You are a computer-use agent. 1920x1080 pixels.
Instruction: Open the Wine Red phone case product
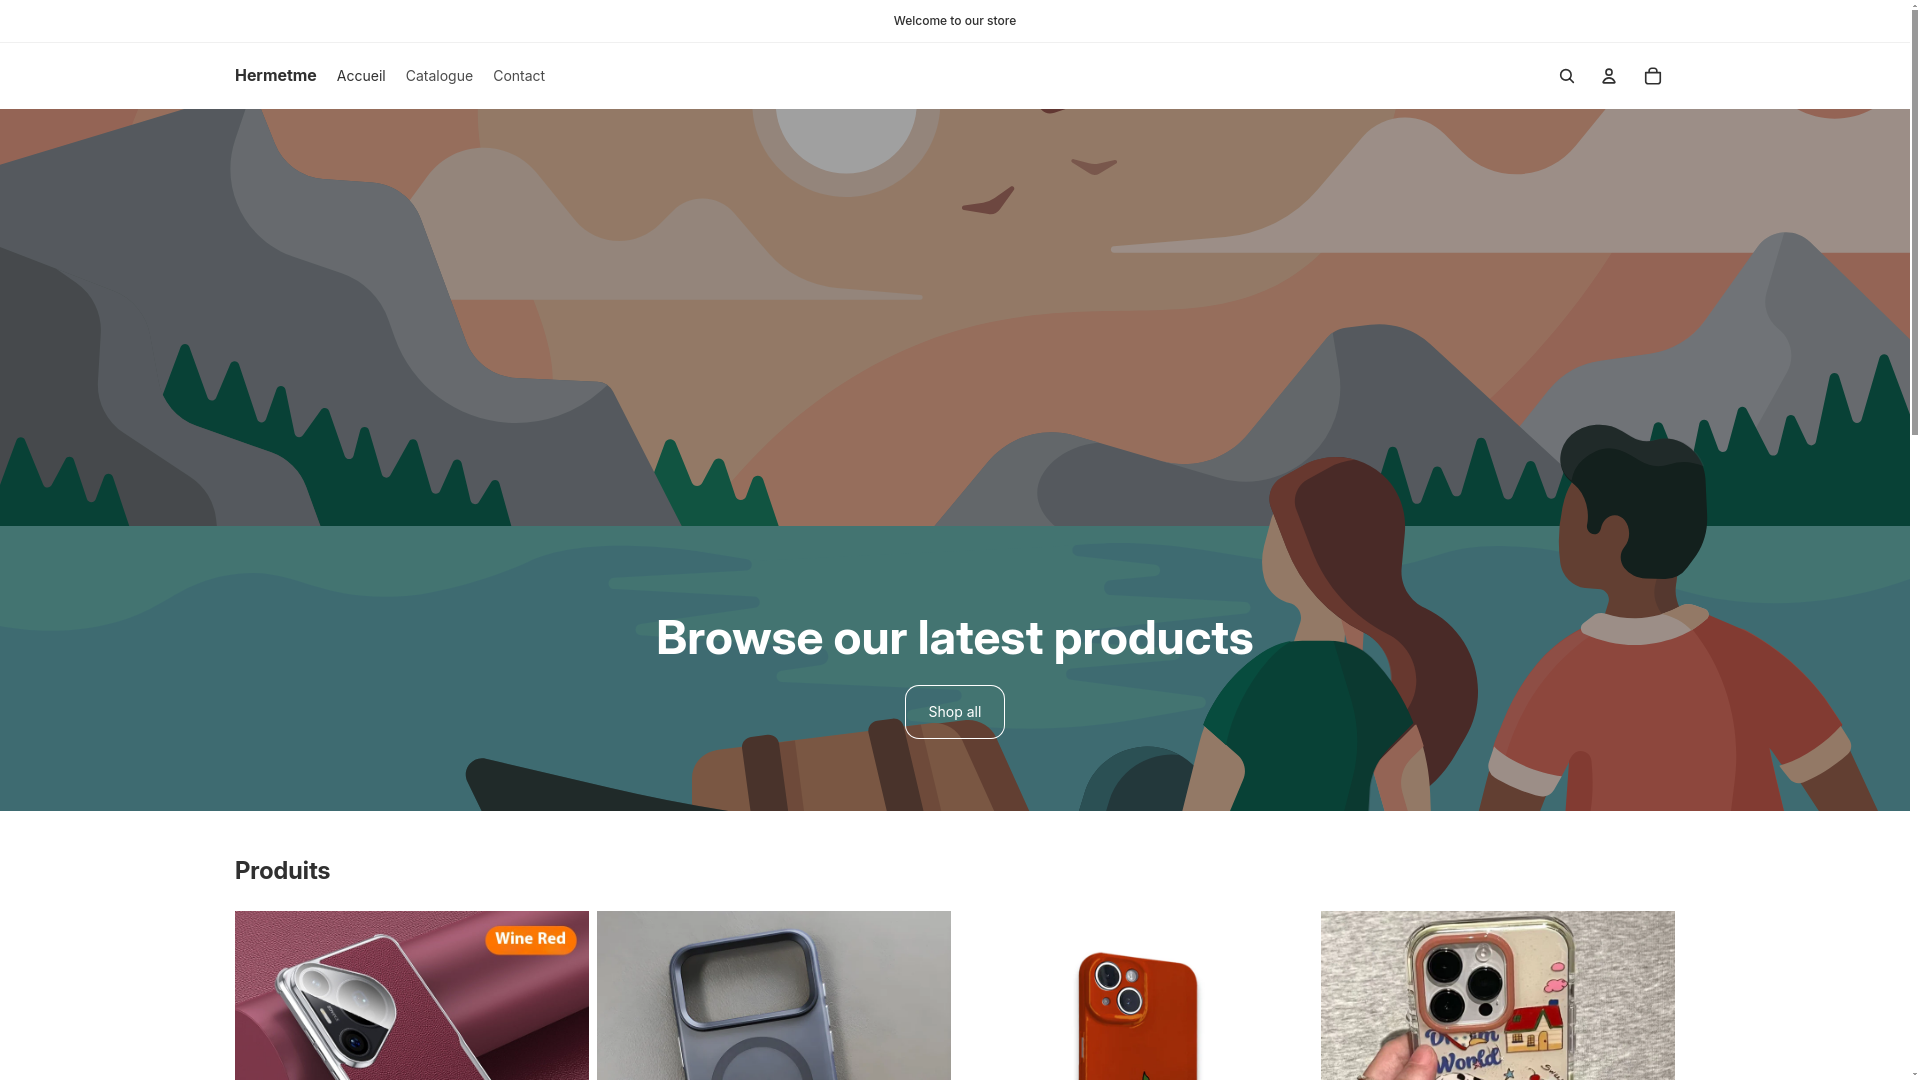click(x=412, y=996)
